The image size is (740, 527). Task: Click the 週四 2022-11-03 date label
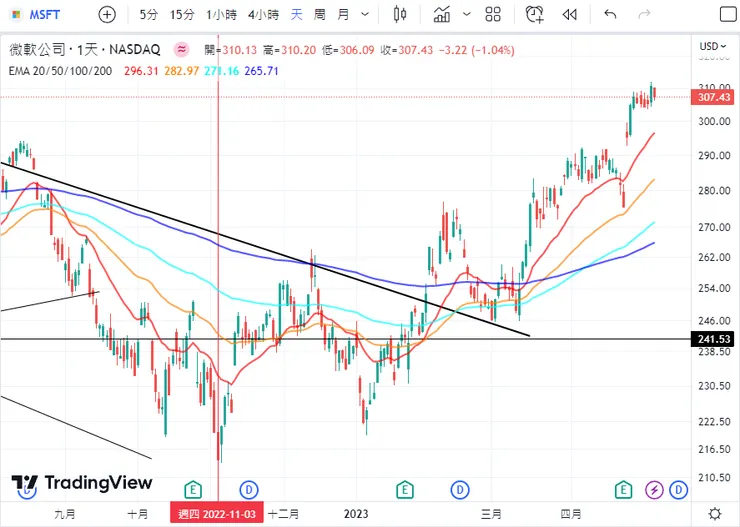click(x=217, y=514)
